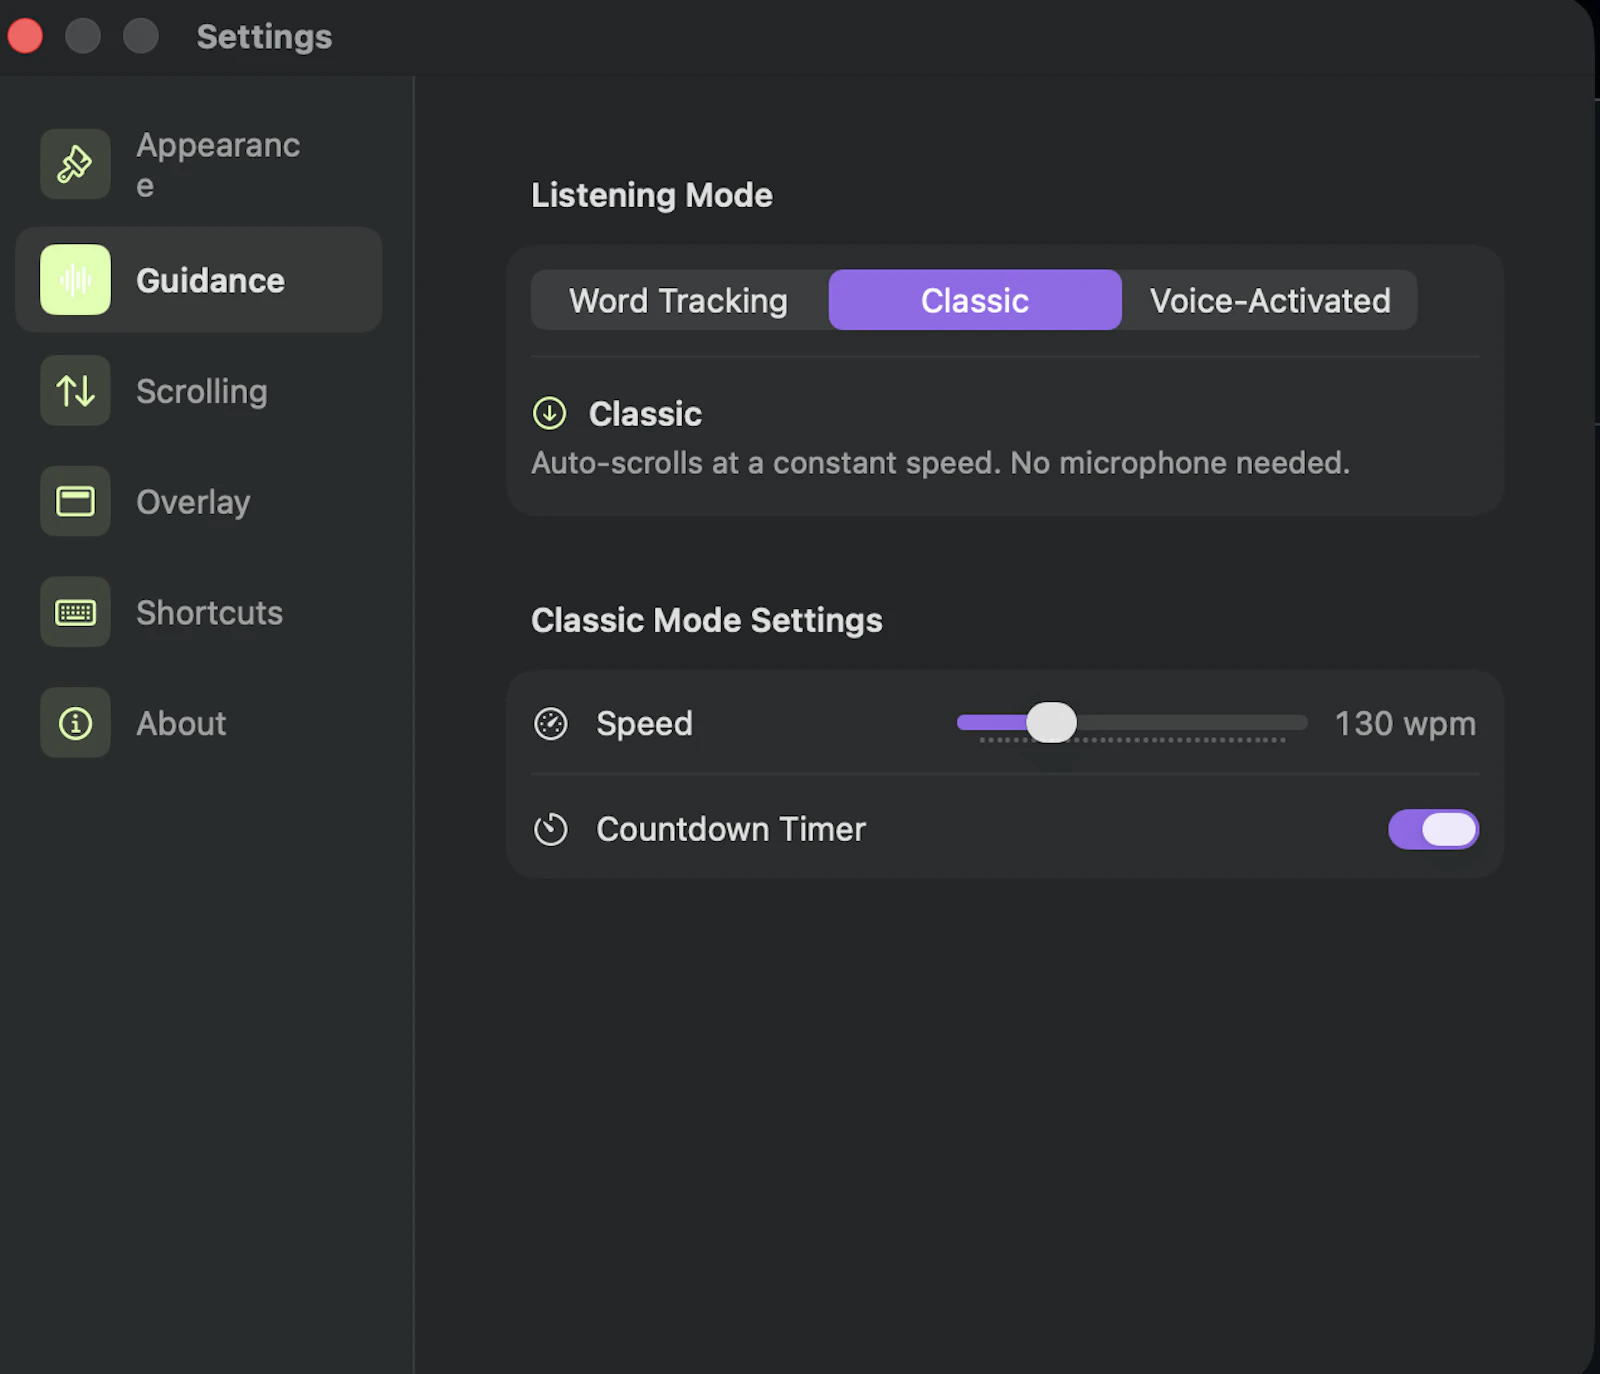This screenshot has width=1600, height=1374.
Task: Click the 130 wpm speed value
Action: pyautogui.click(x=1405, y=723)
